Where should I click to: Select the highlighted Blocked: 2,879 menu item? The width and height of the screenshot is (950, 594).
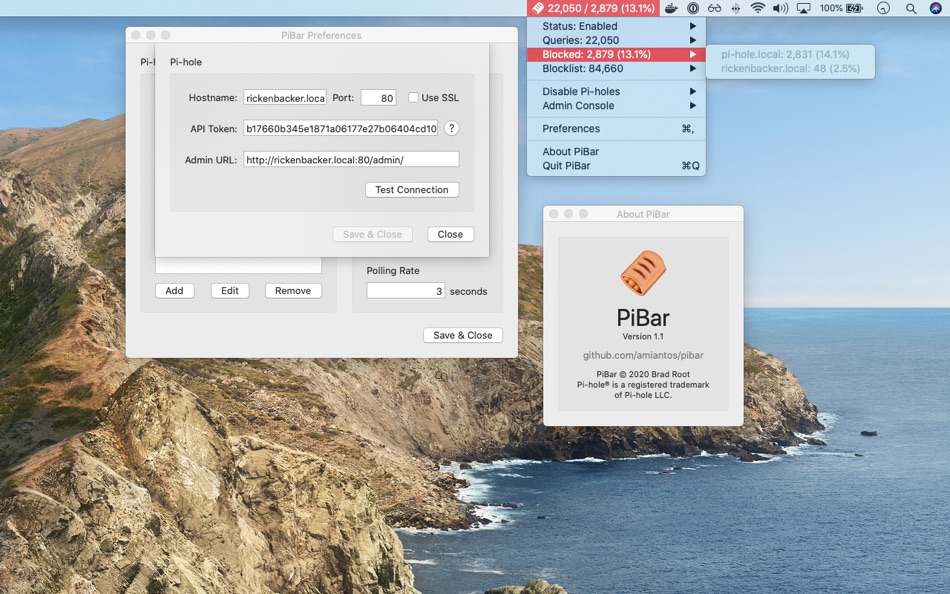pyautogui.click(x=616, y=55)
